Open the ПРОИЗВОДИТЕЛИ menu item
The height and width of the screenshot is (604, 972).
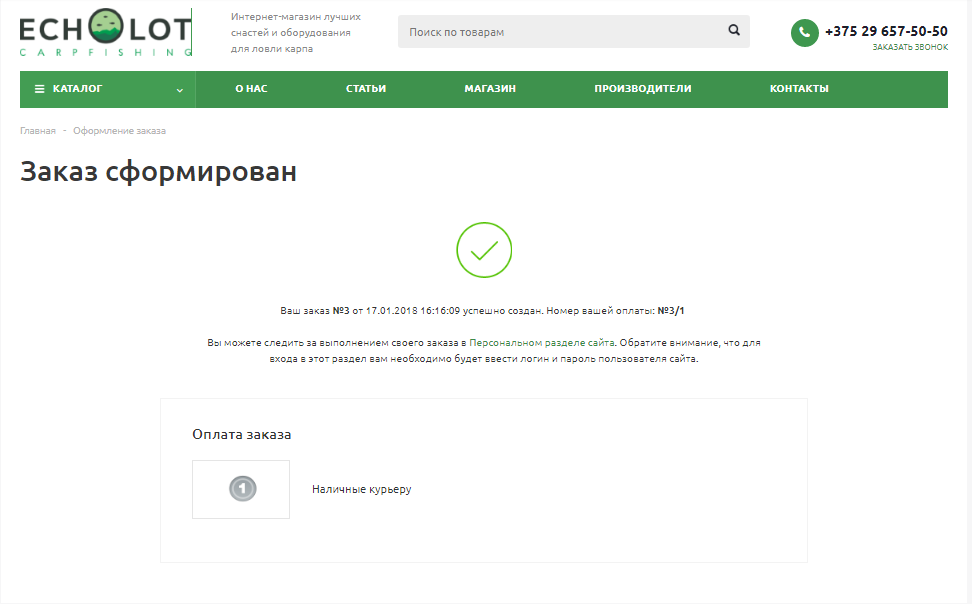pos(643,89)
